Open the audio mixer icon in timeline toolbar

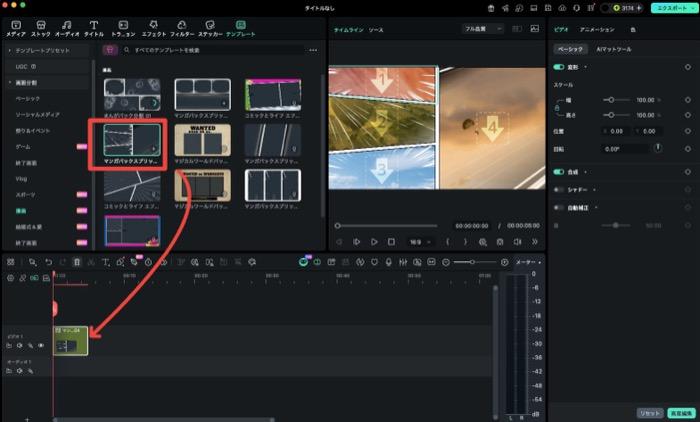click(x=403, y=262)
